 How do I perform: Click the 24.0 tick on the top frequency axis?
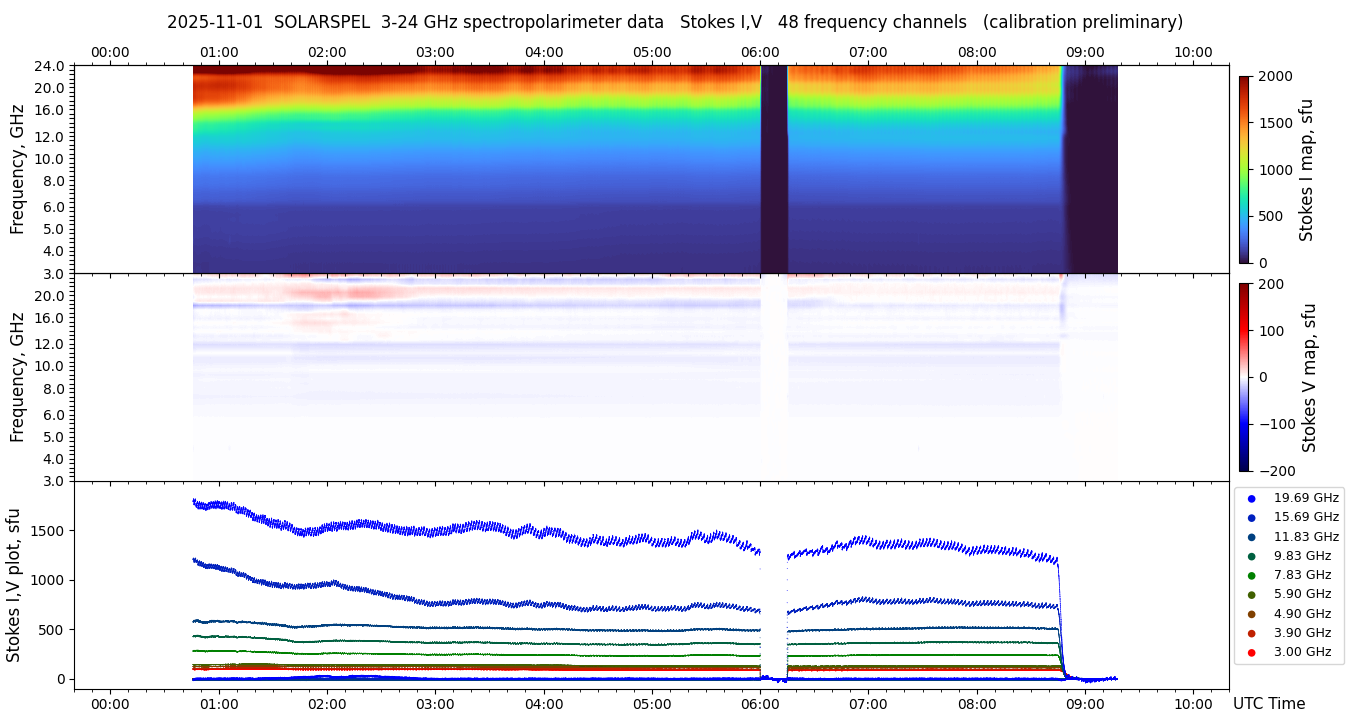click(50, 67)
